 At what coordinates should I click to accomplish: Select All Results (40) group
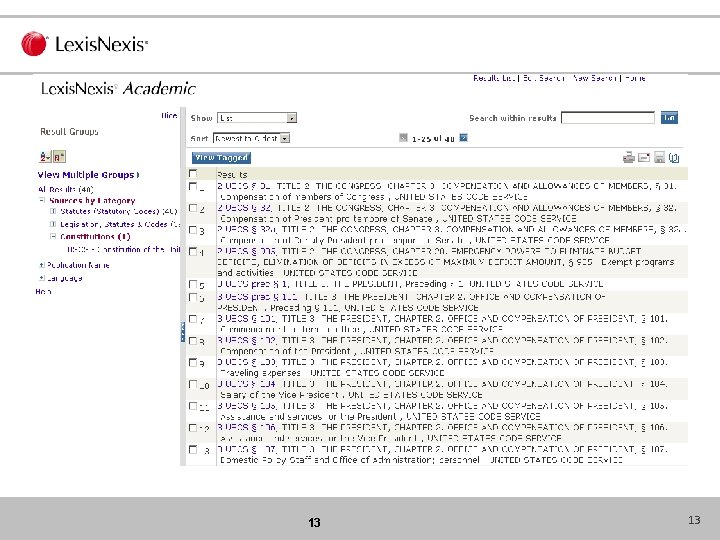pyautogui.click(x=66, y=189)
